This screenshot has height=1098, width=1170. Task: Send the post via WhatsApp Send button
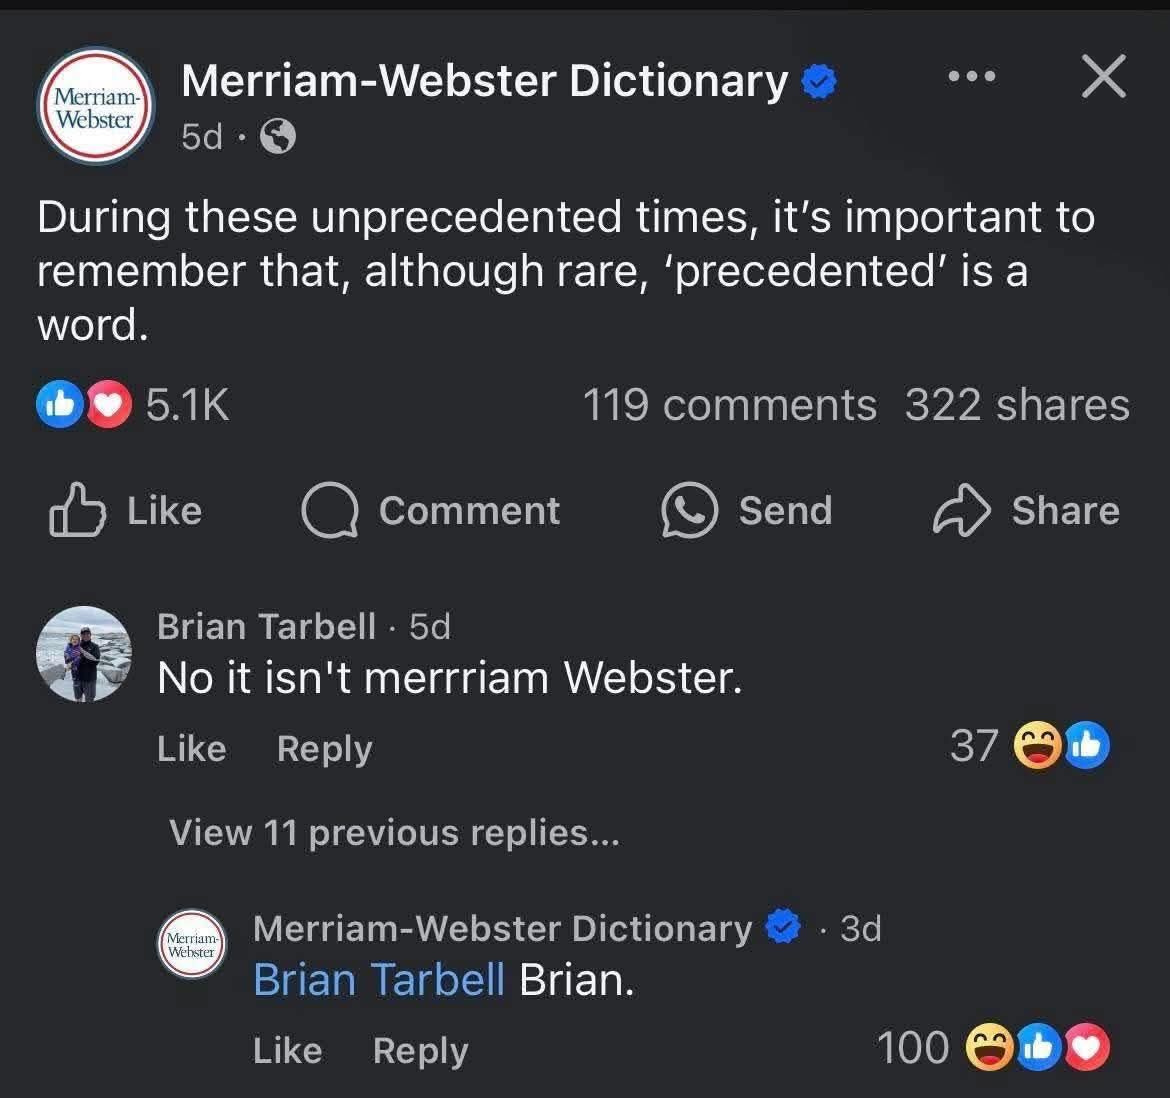(746, 511)
